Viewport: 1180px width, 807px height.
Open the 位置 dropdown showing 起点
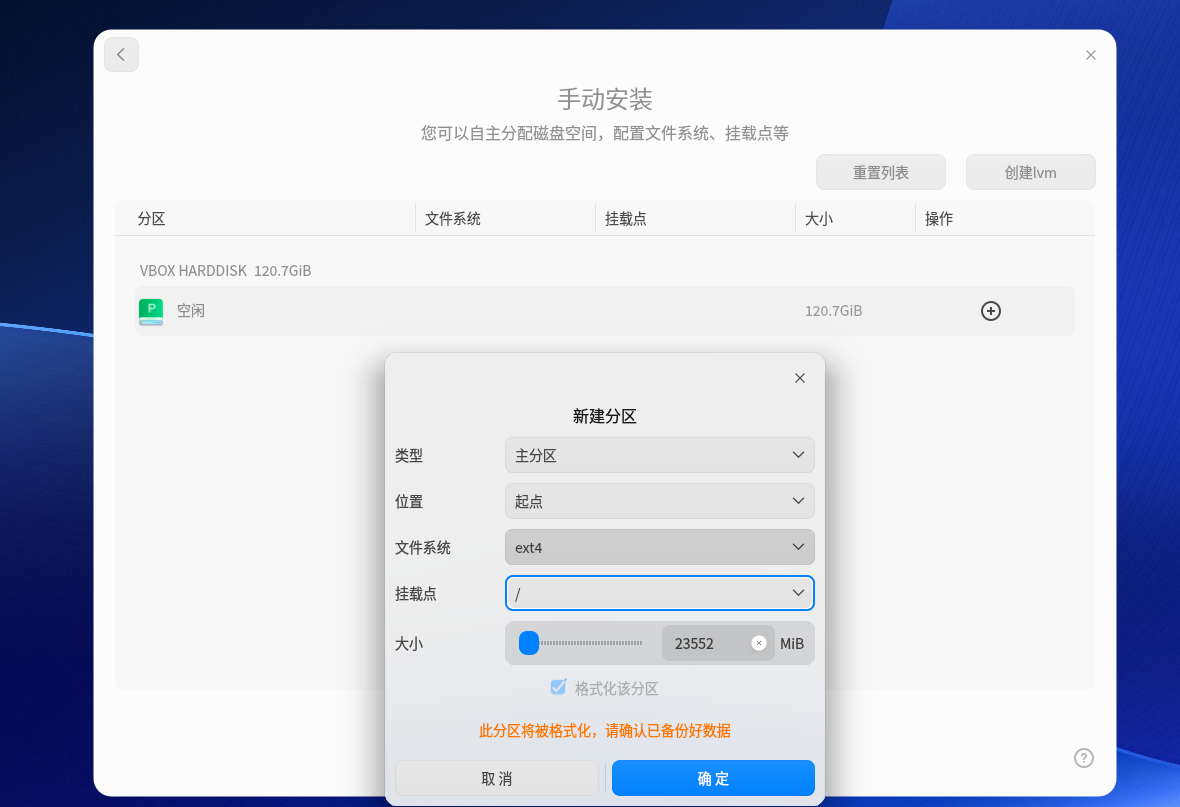pos(659,501)
